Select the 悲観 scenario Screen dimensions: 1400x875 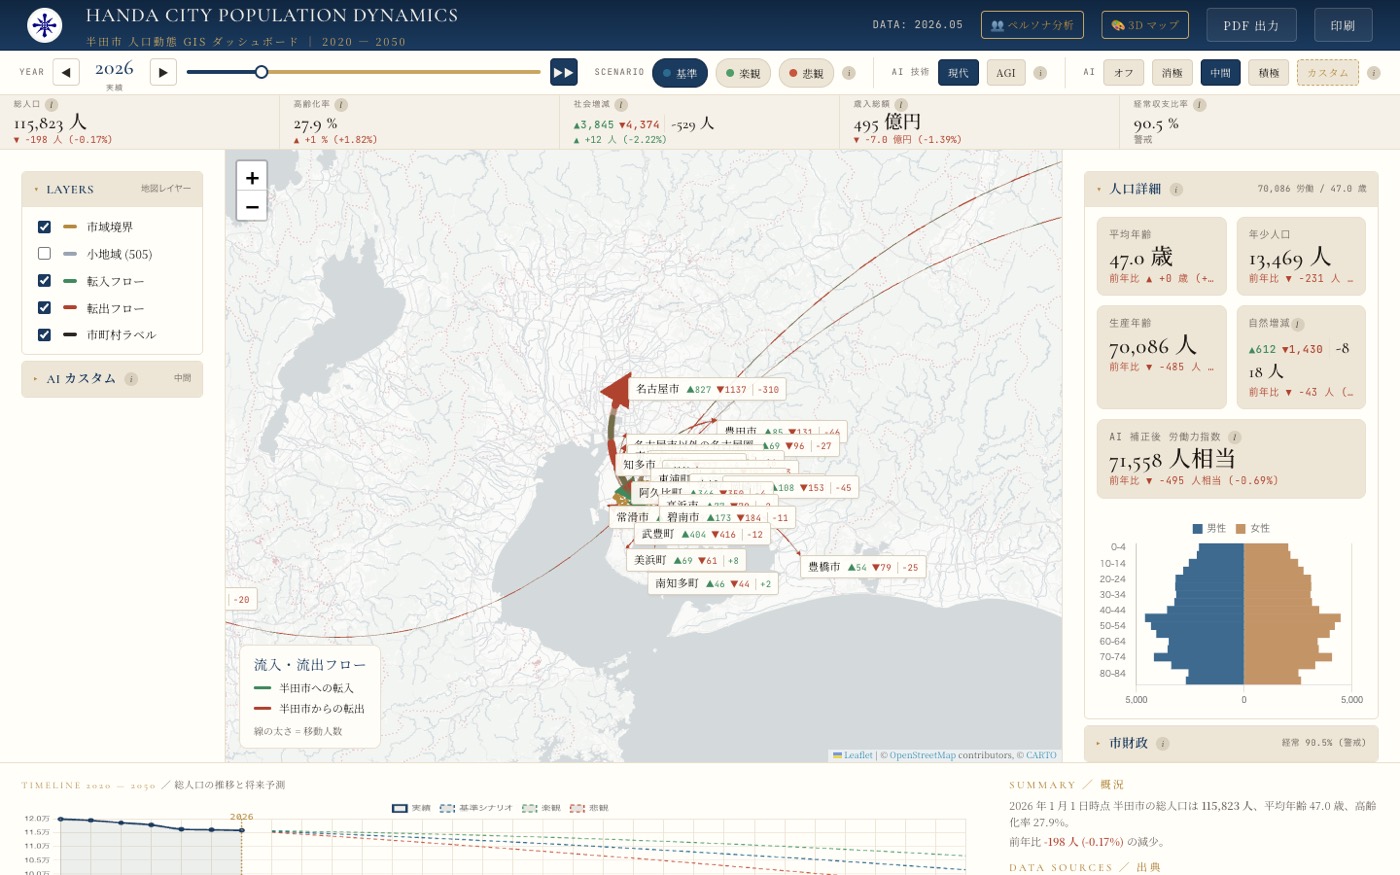[x=806, y=73]
